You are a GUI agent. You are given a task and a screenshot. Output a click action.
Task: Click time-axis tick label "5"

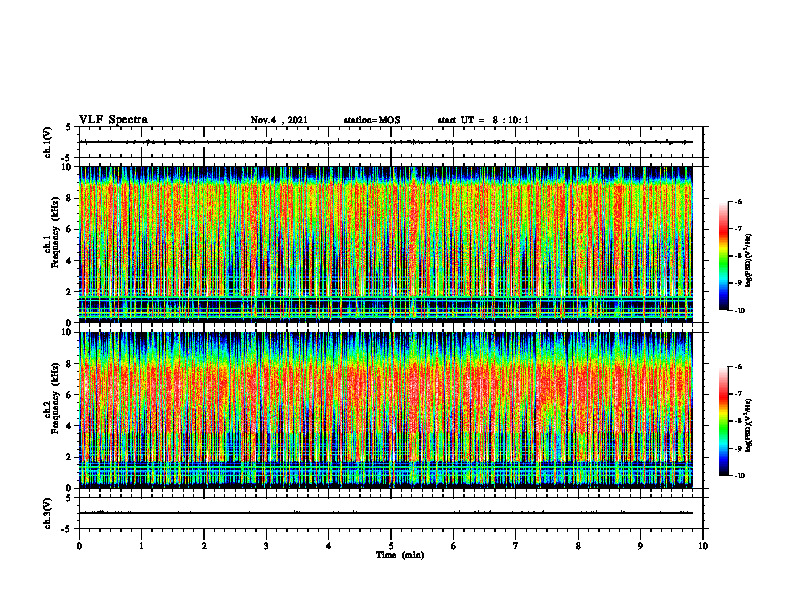pos(391,546)
